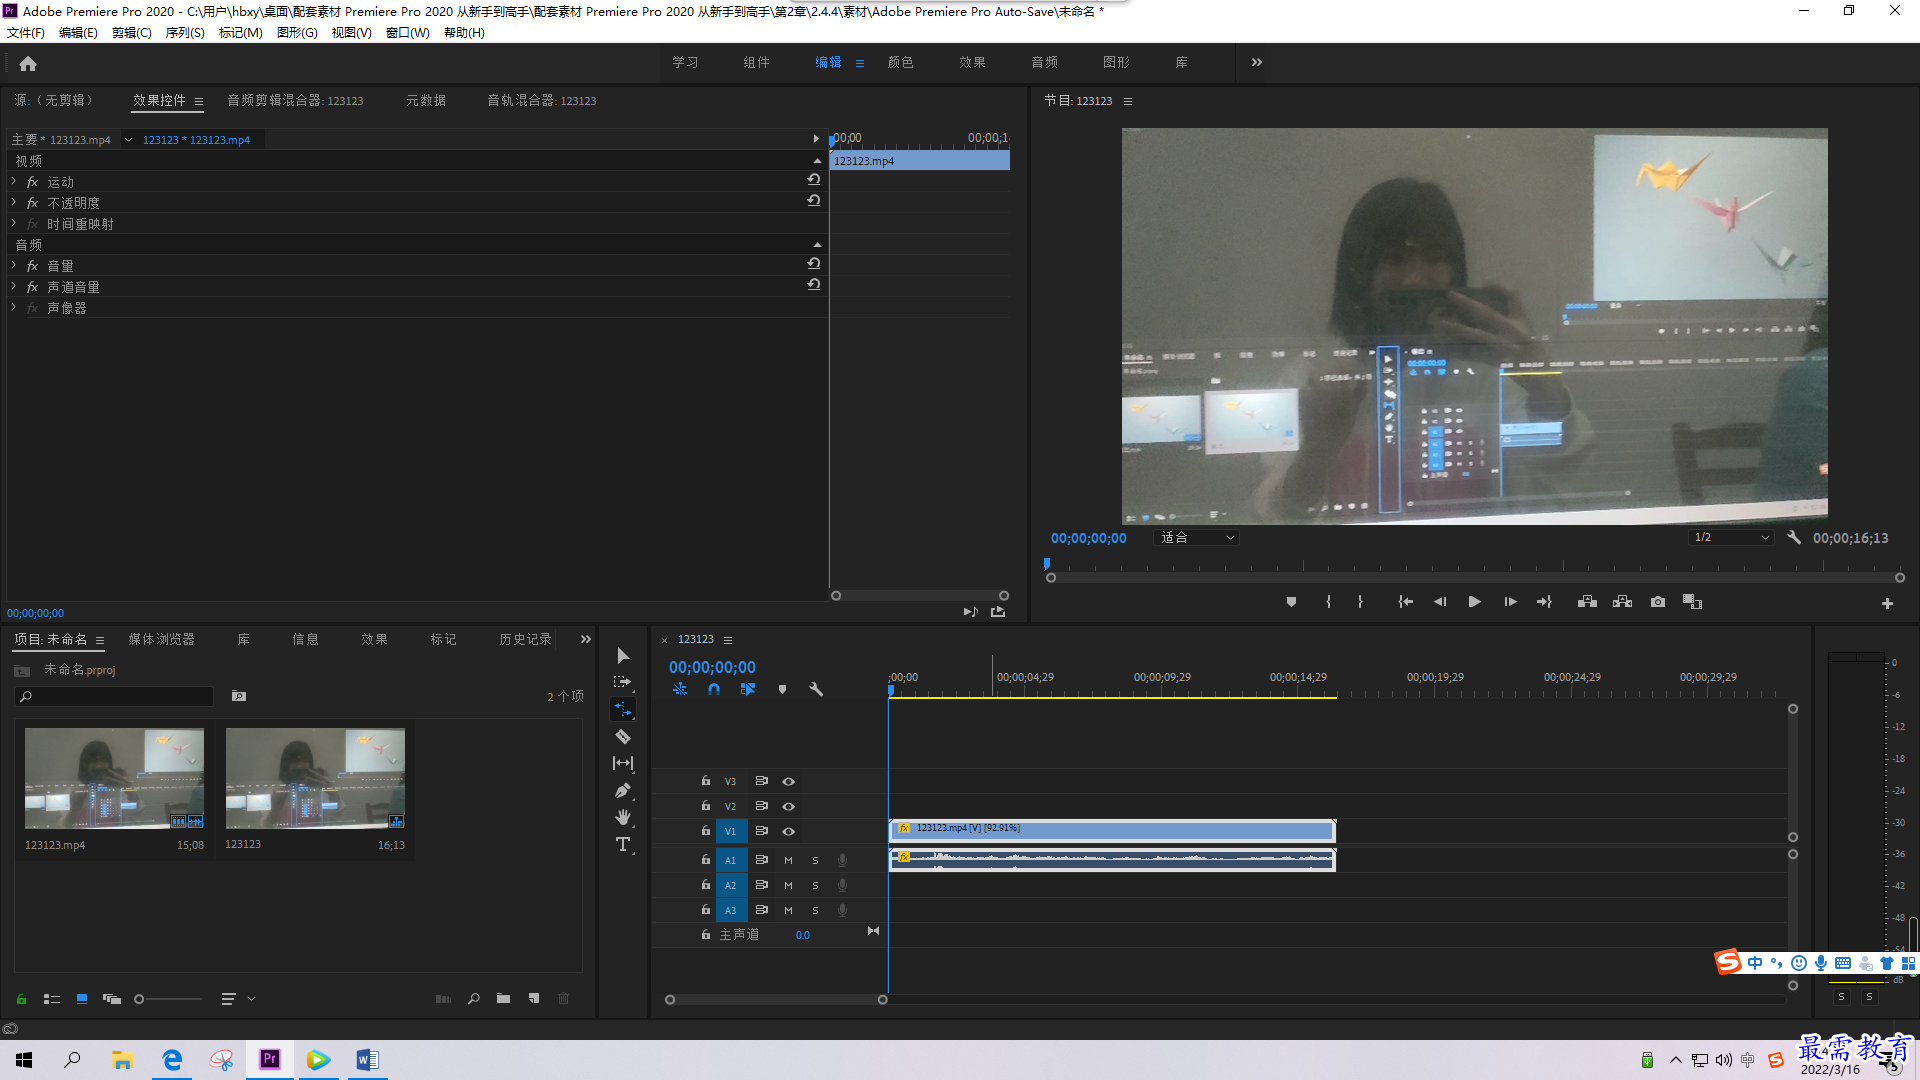The image size is (1920, 1080).
Task: Switch to 颜色 workspace
Action: point(900,62)
